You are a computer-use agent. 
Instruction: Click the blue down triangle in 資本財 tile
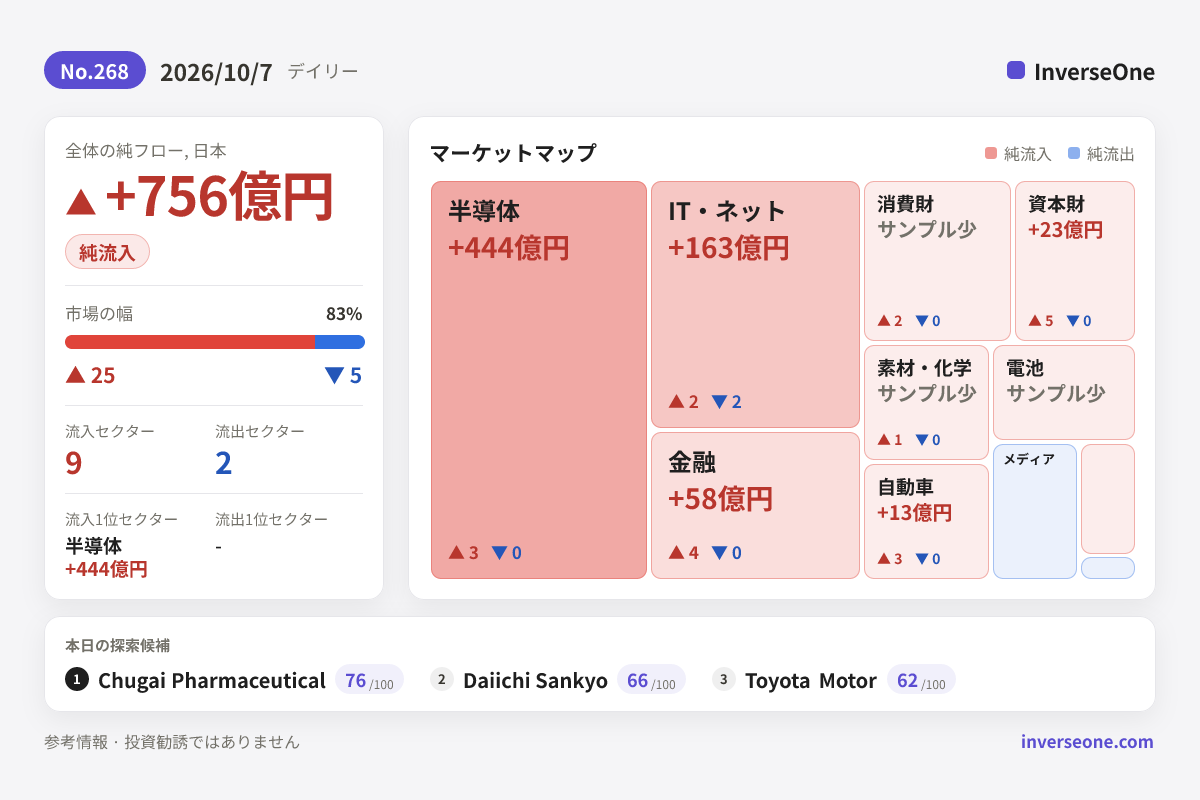pos(1073,321)
